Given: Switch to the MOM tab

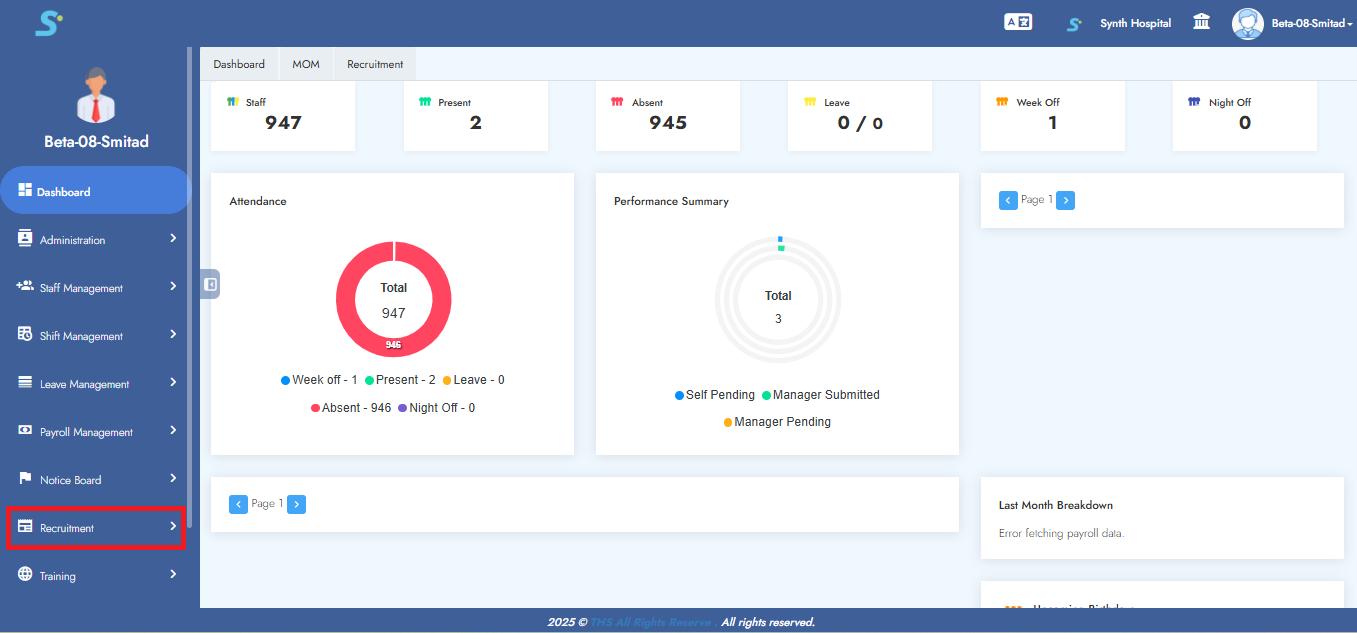Looking at the screenshot, I should tap(306, 64).
